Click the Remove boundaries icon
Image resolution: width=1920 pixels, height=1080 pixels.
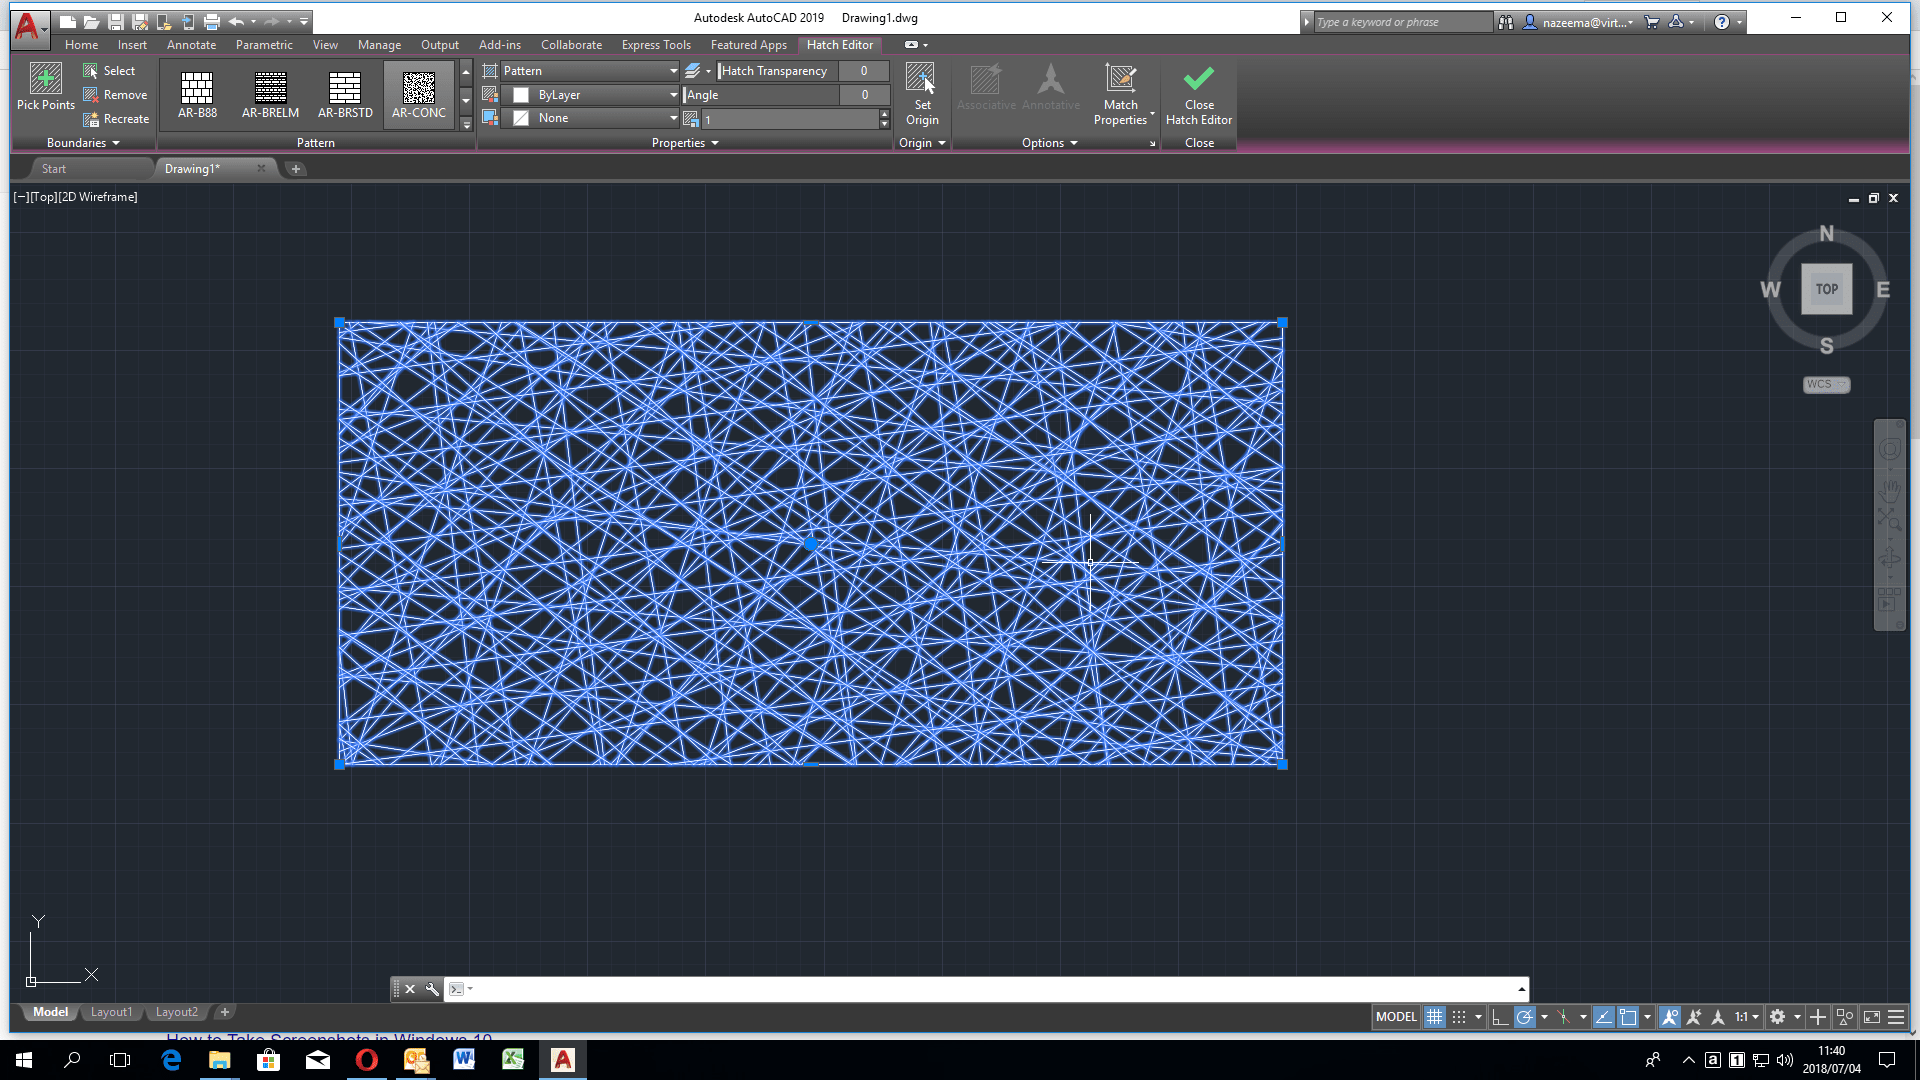[91, 95]
